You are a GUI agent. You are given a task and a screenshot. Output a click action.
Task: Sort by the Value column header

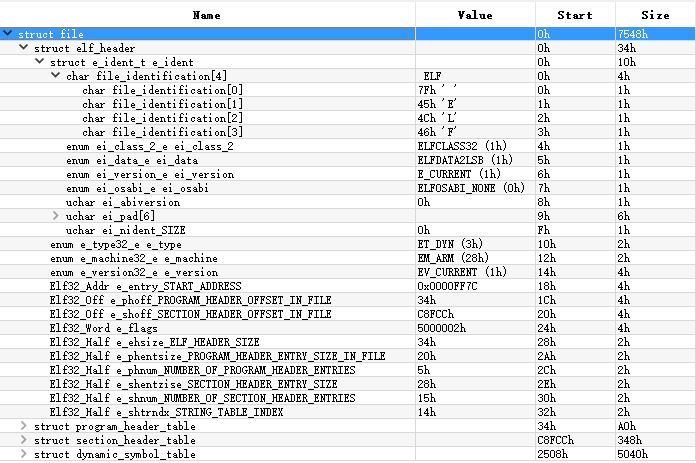pyautogui.click(x=475, y=15)
